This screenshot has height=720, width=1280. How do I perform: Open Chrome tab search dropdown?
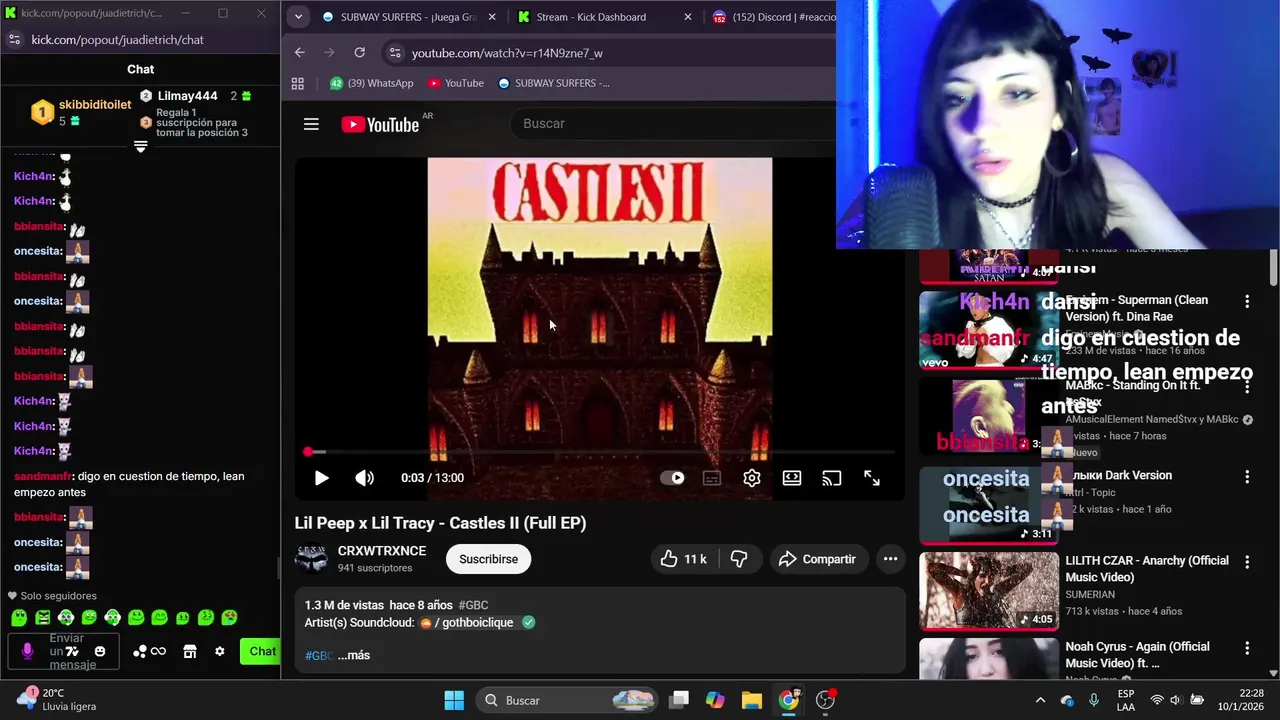click(298, 17)
